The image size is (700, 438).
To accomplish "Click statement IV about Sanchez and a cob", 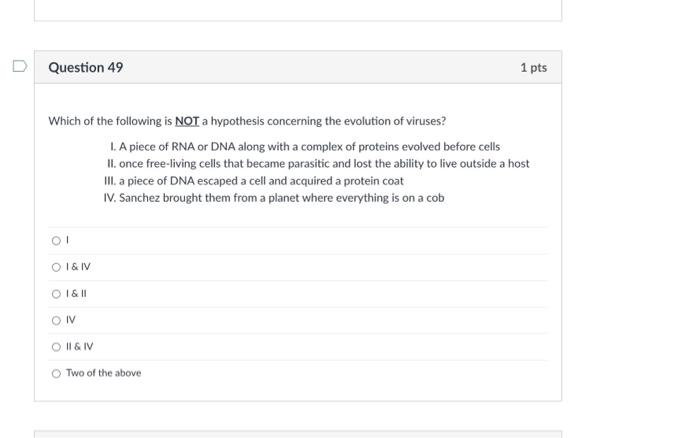I will [x=274, y=197].
